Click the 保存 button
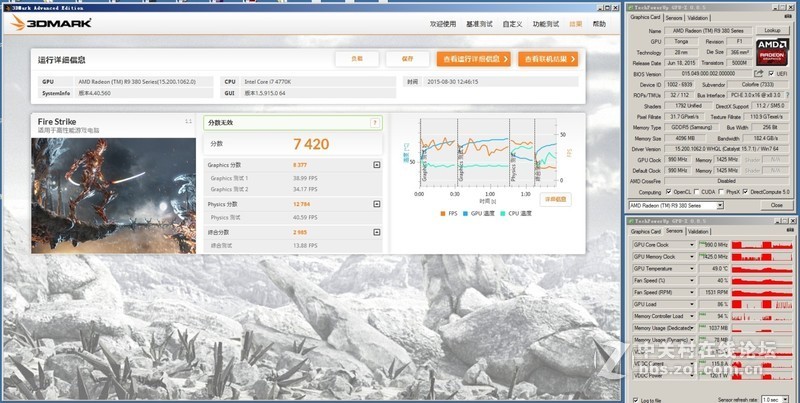 tap(407, 59)
